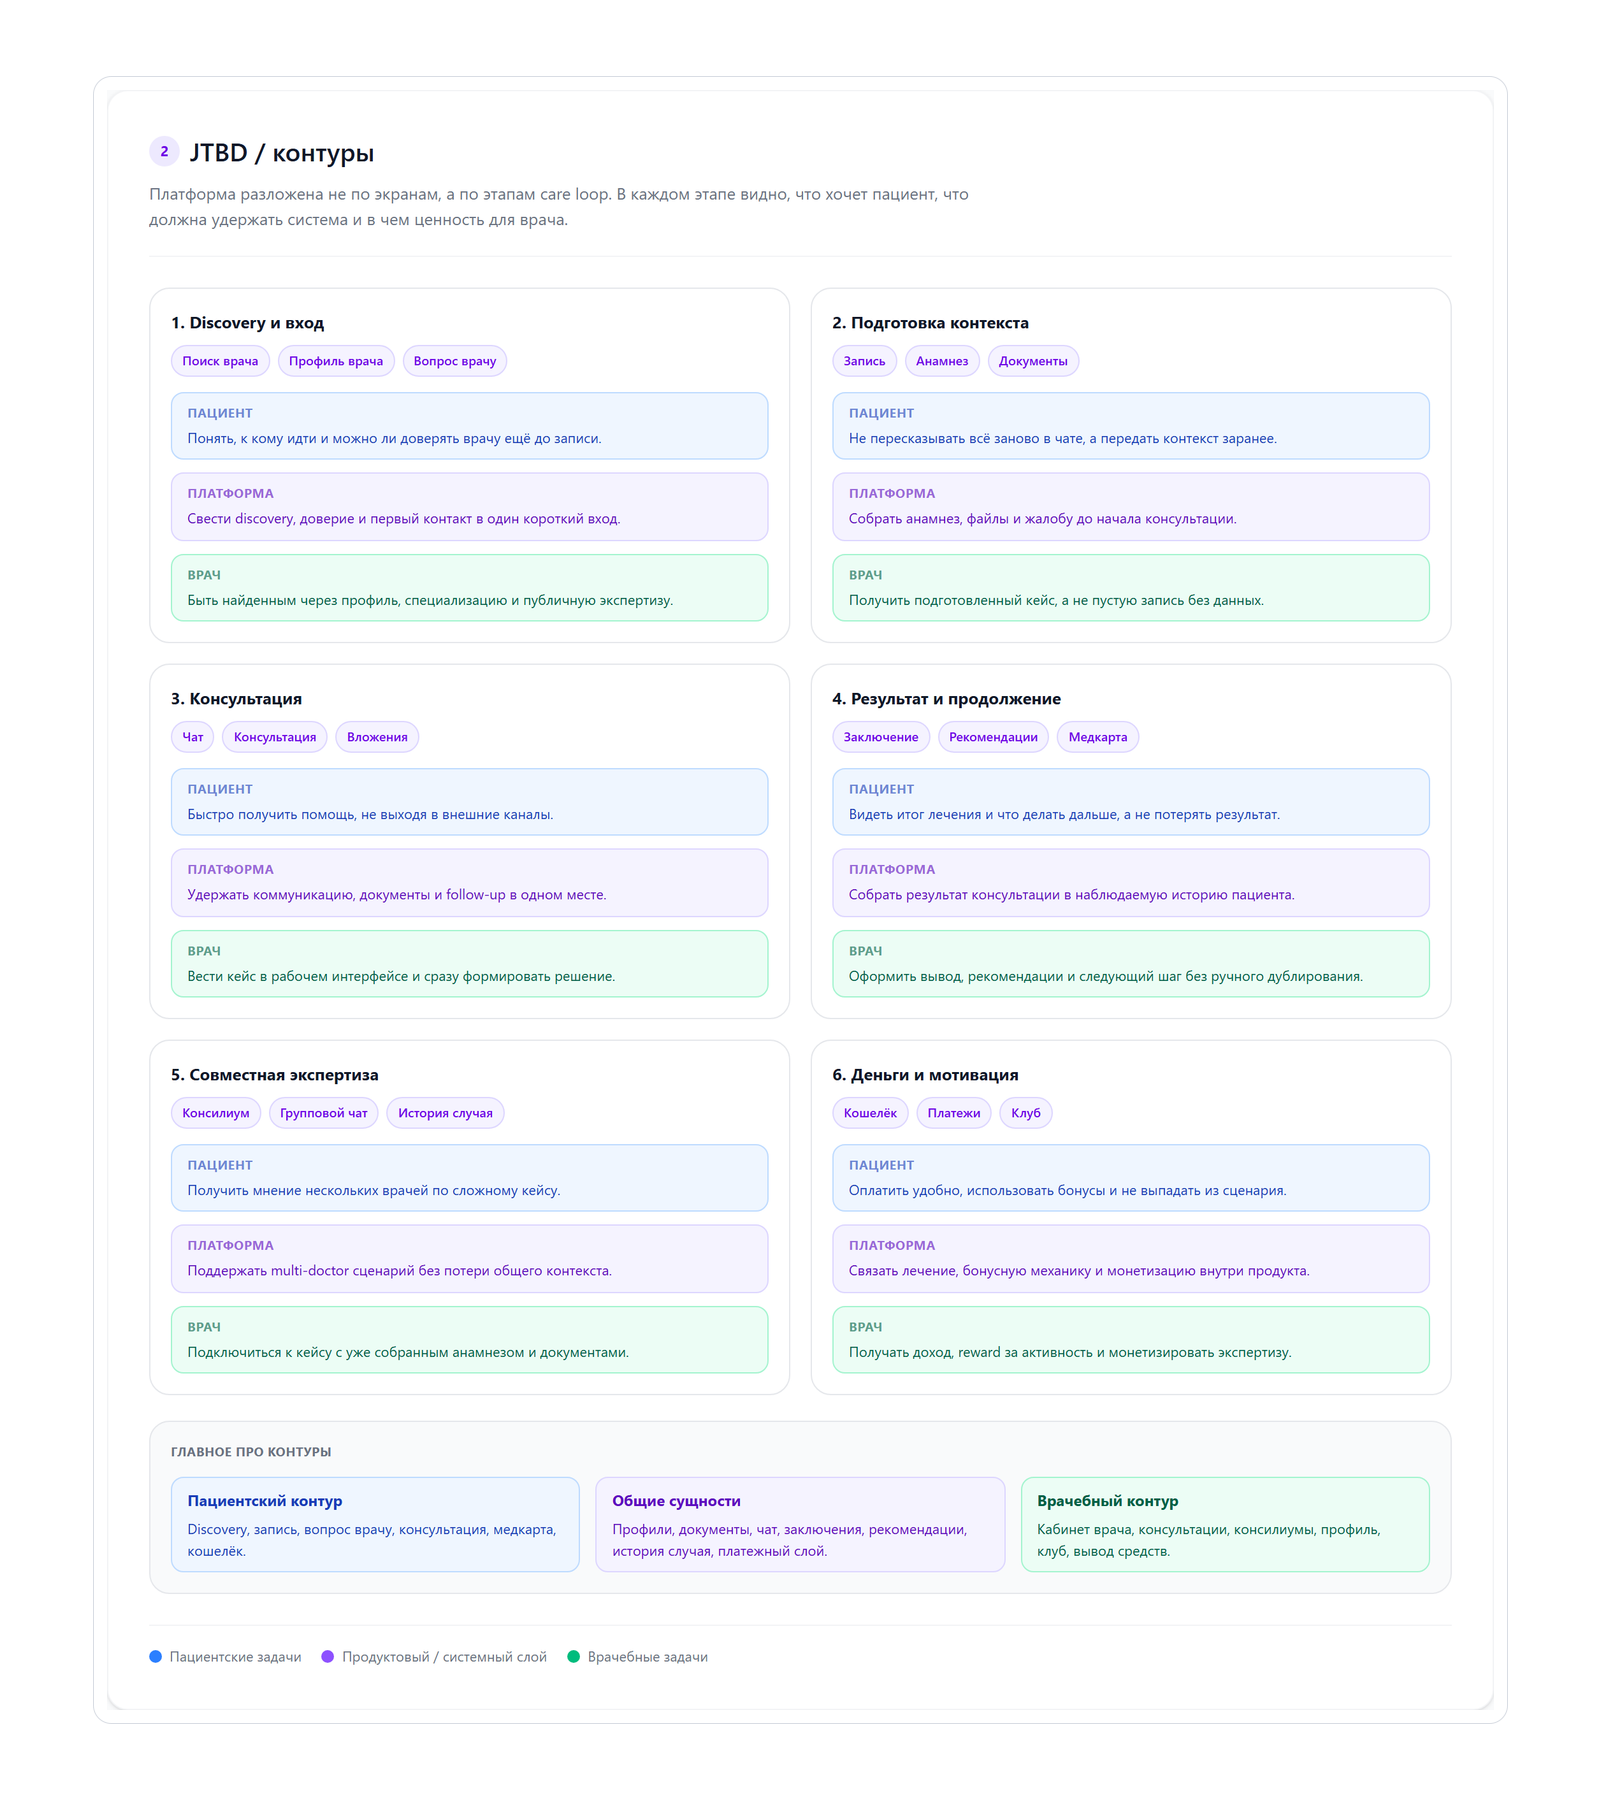Open the Врачебный контур summary card

(1225, 1524)
